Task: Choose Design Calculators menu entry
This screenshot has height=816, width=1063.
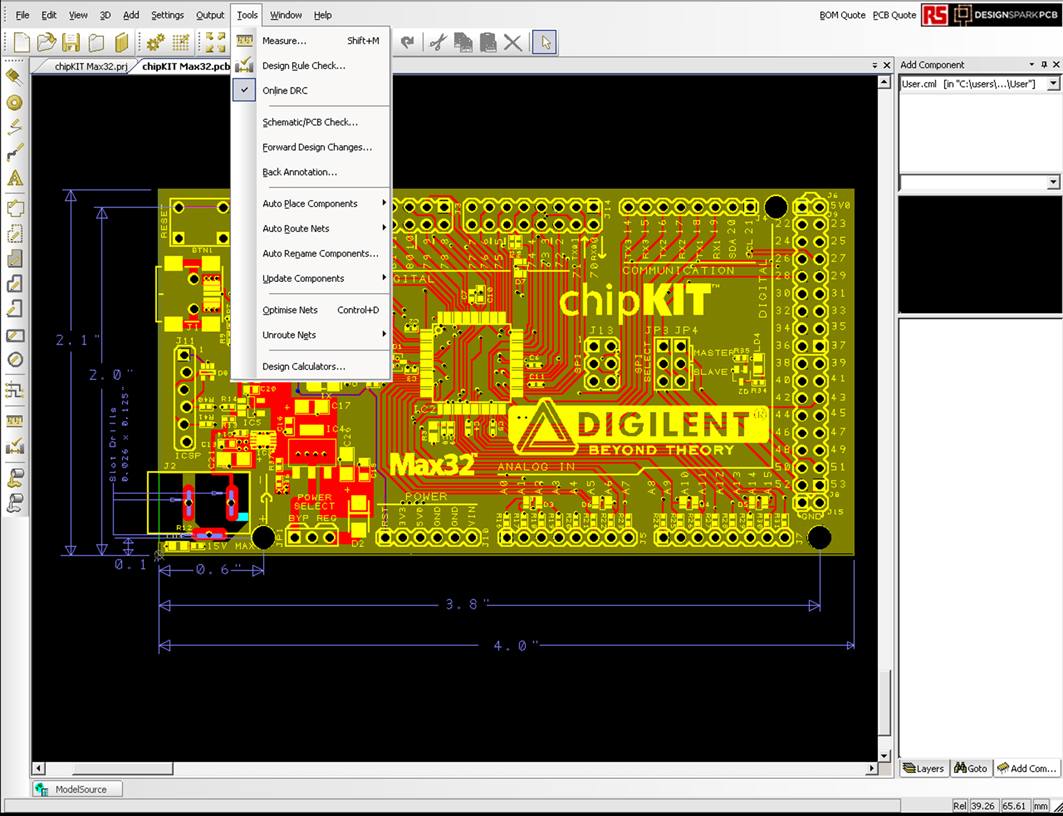Action: point(311,367)
